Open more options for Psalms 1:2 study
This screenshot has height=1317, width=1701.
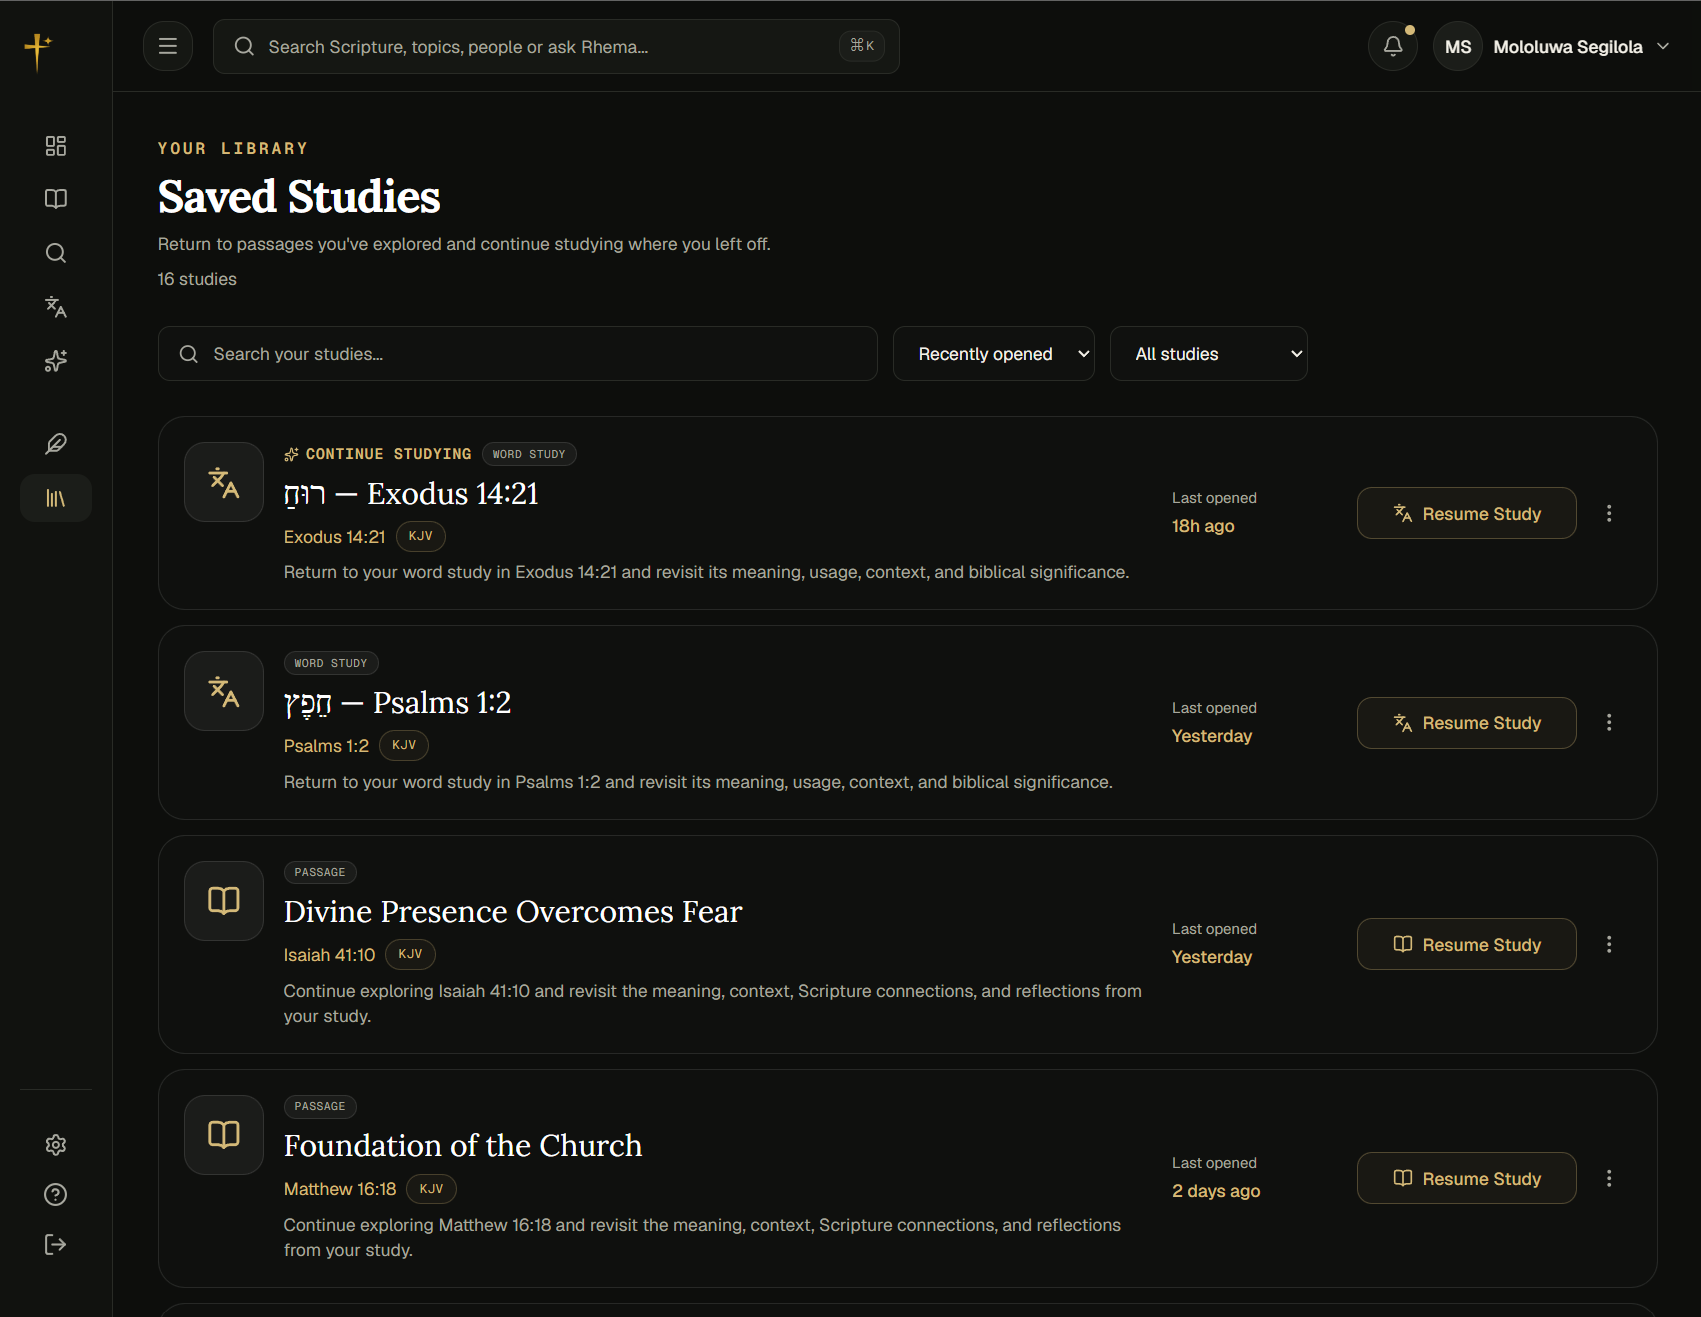[1609, 722]
